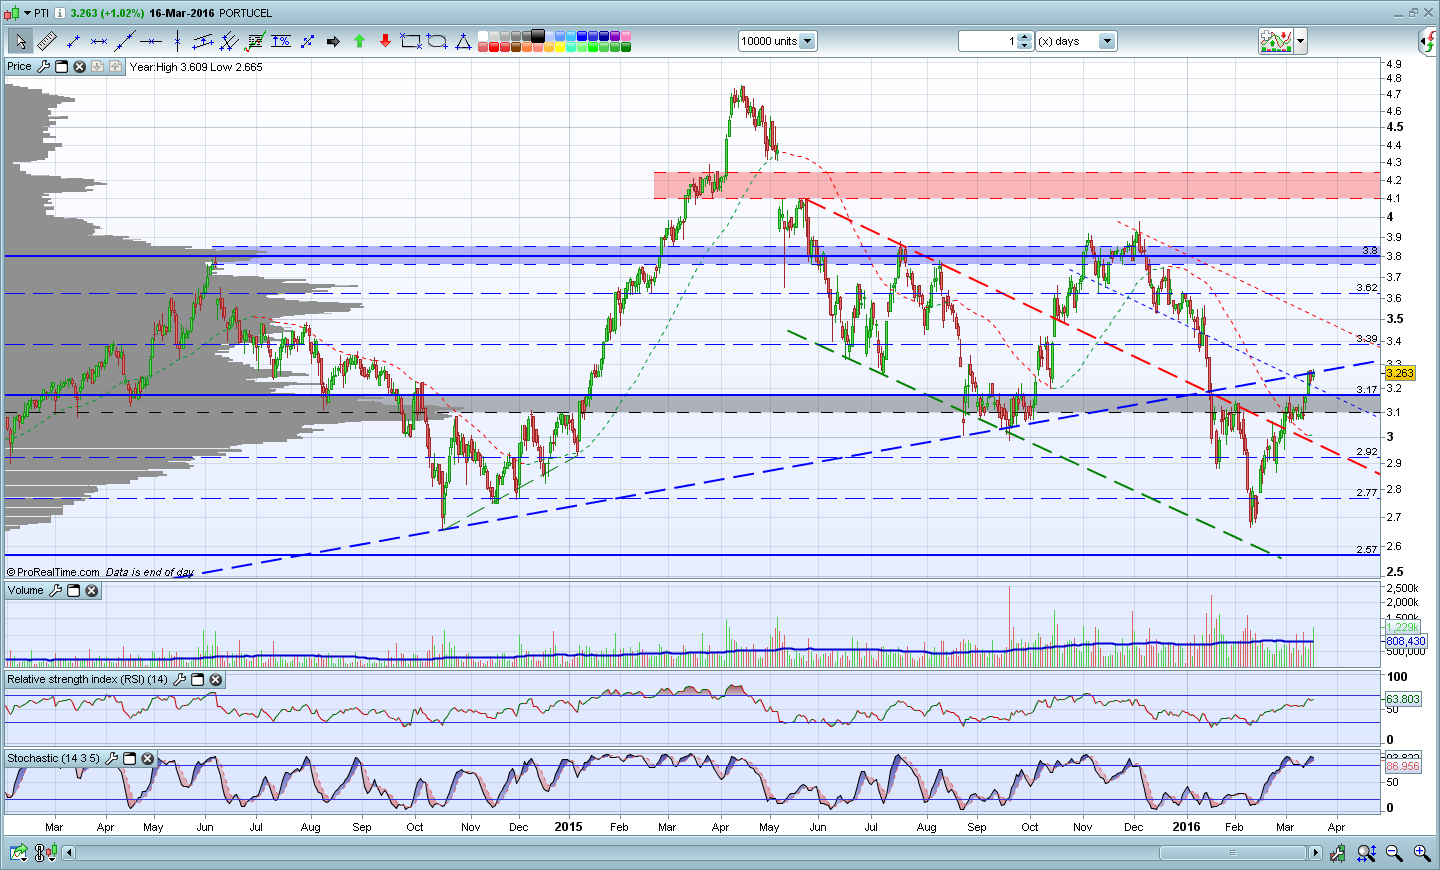Screen dimensions: 1440x870
Task: Click the horizontal chart scrollbar thumb
Action: [1232, 853]
